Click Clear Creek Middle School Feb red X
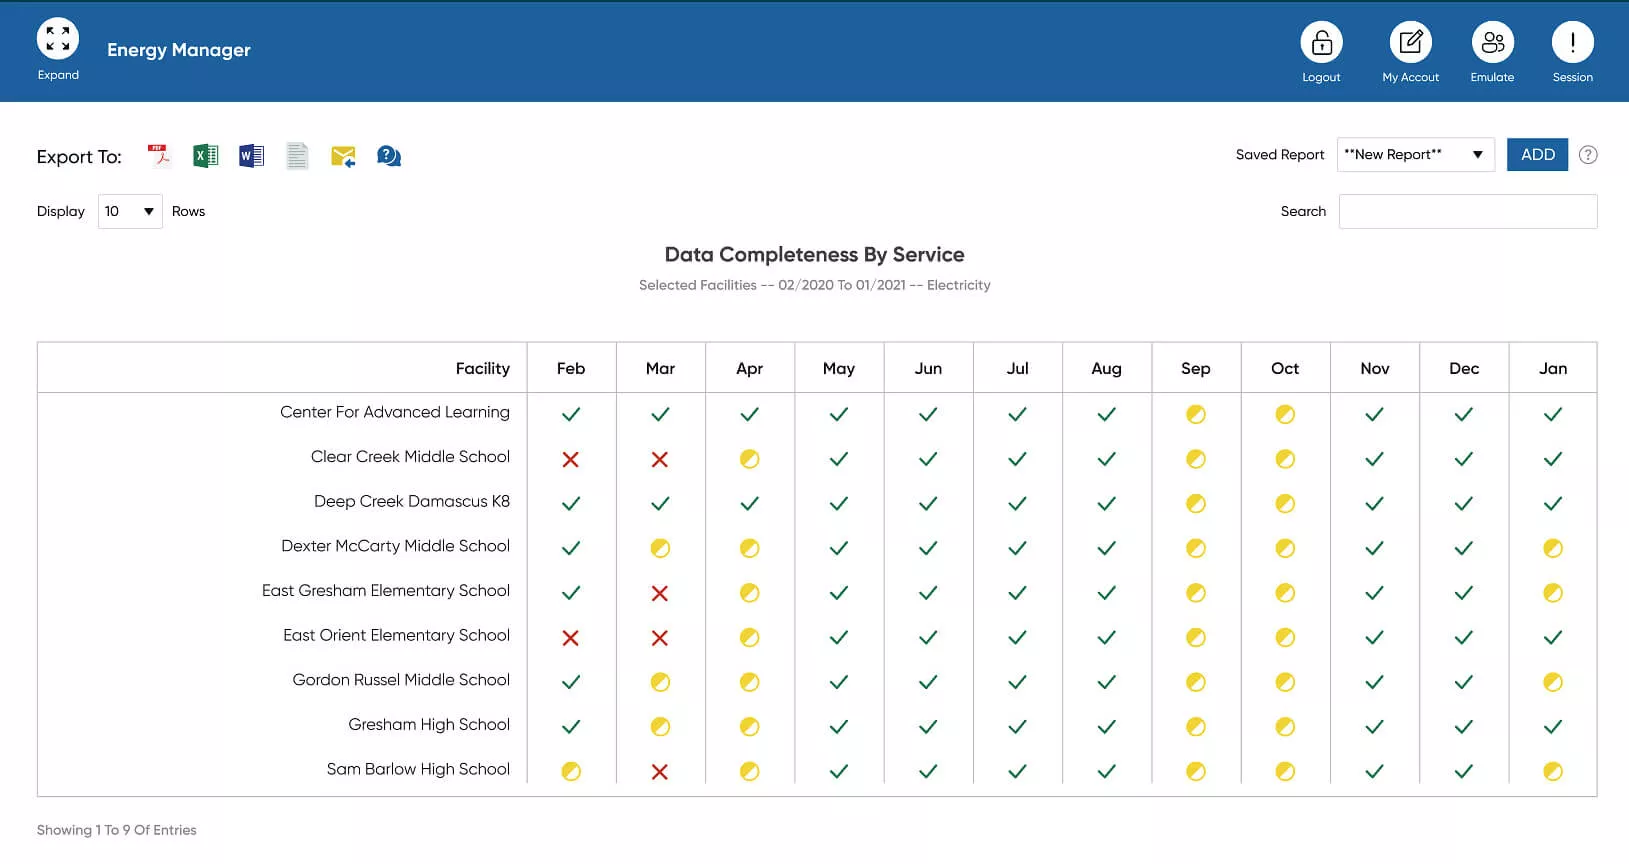Image resolution: width=1629 pixels, height=864 pixels. pyautogui.click(x=571, y=460)
